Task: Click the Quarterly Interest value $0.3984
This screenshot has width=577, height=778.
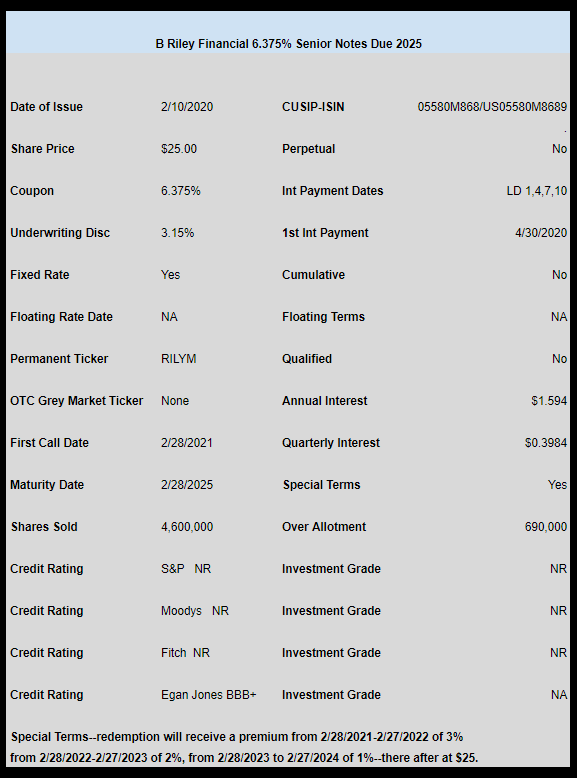Action: pyautogui.click(x=546, y=443)
